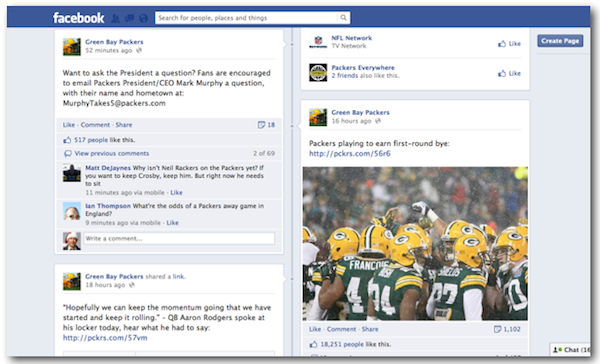Open Green Bay Packers name on shared link post
Image resolution: width=600 pixels, height=364 pixels.
tap(114, 276)
